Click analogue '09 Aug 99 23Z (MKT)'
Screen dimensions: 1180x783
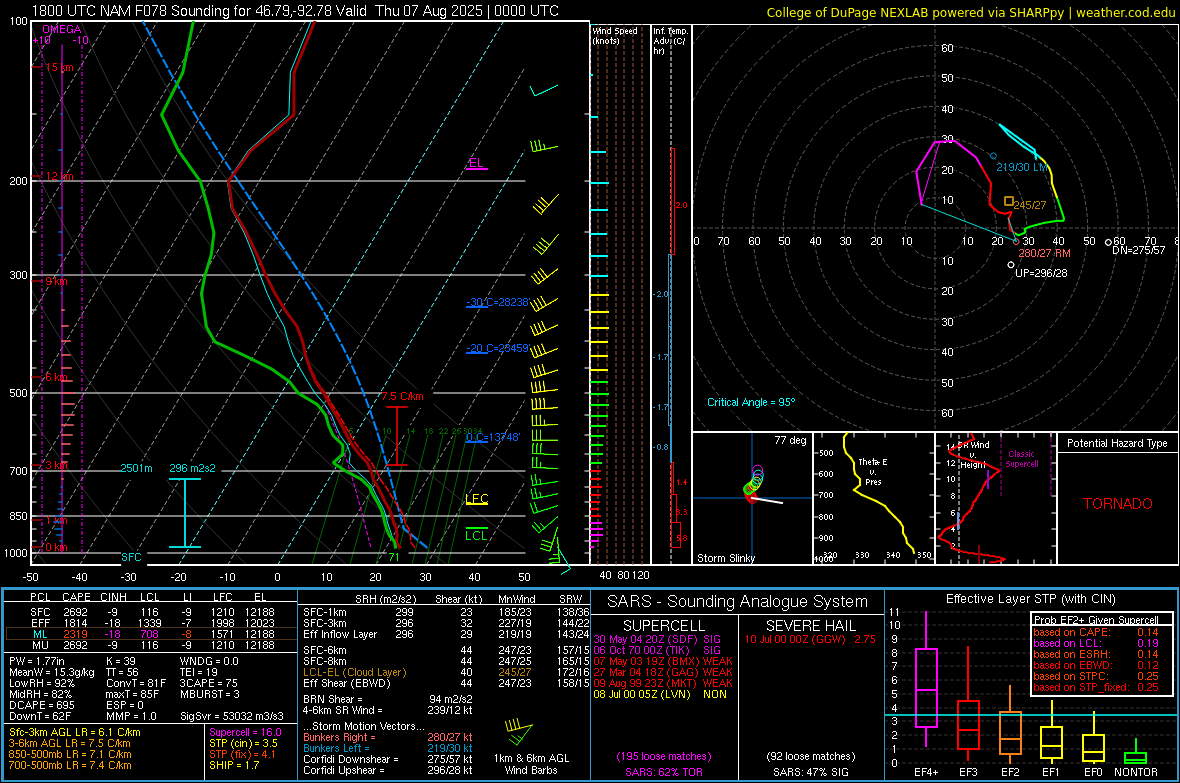pos(646,683)
